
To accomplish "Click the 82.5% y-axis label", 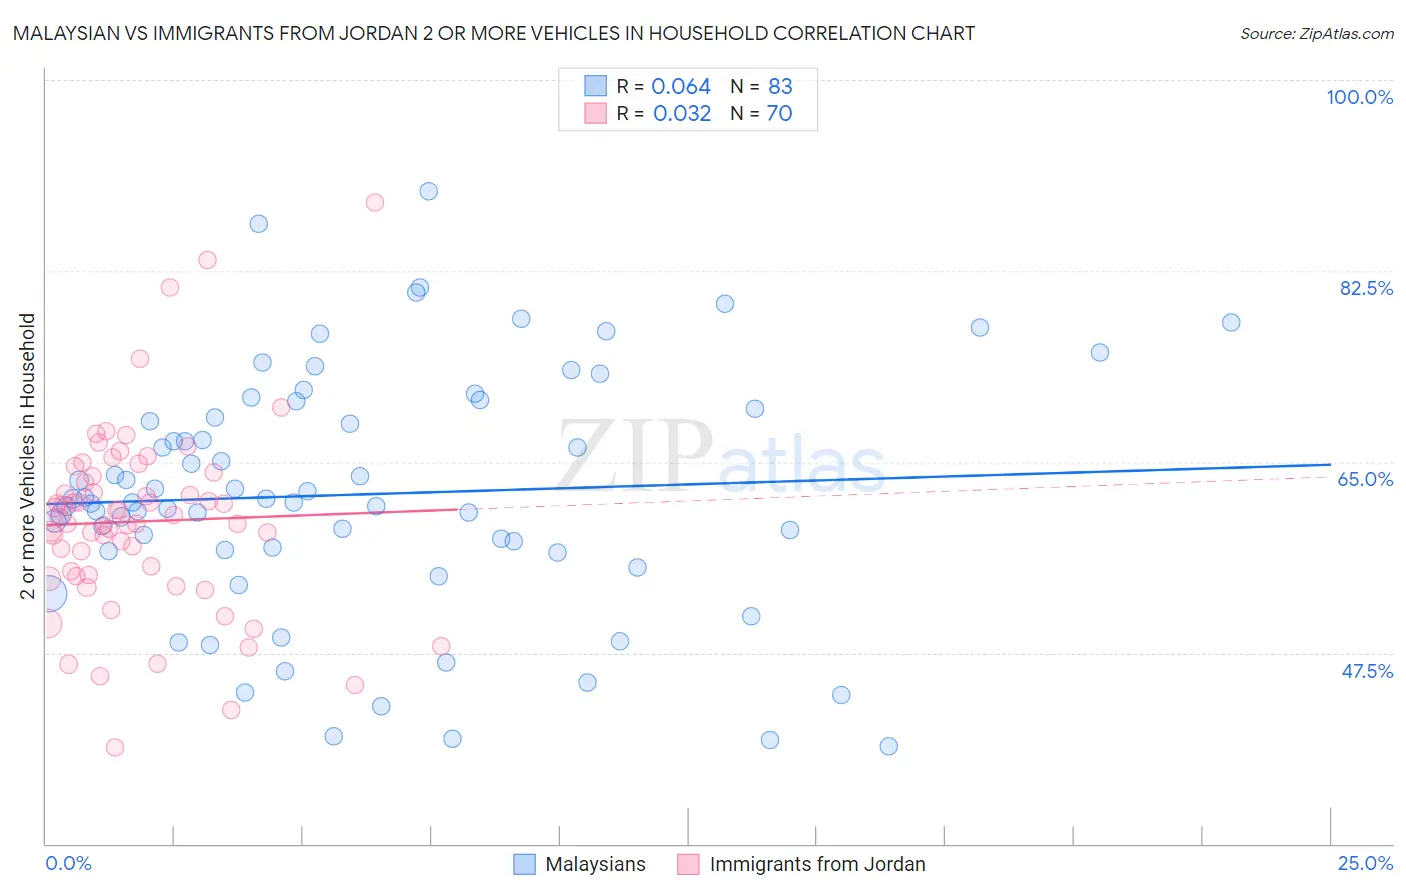I will tap(1366, 288).
